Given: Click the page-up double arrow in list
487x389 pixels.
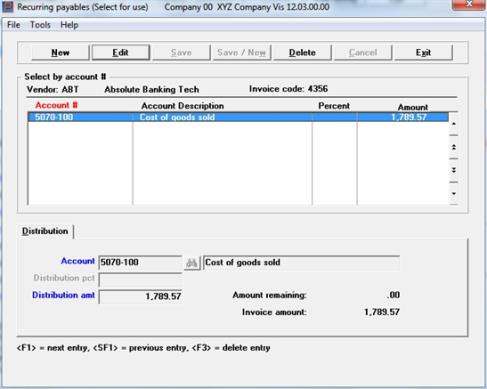Looking at the screenshot, I should click(x=454, y=147).
